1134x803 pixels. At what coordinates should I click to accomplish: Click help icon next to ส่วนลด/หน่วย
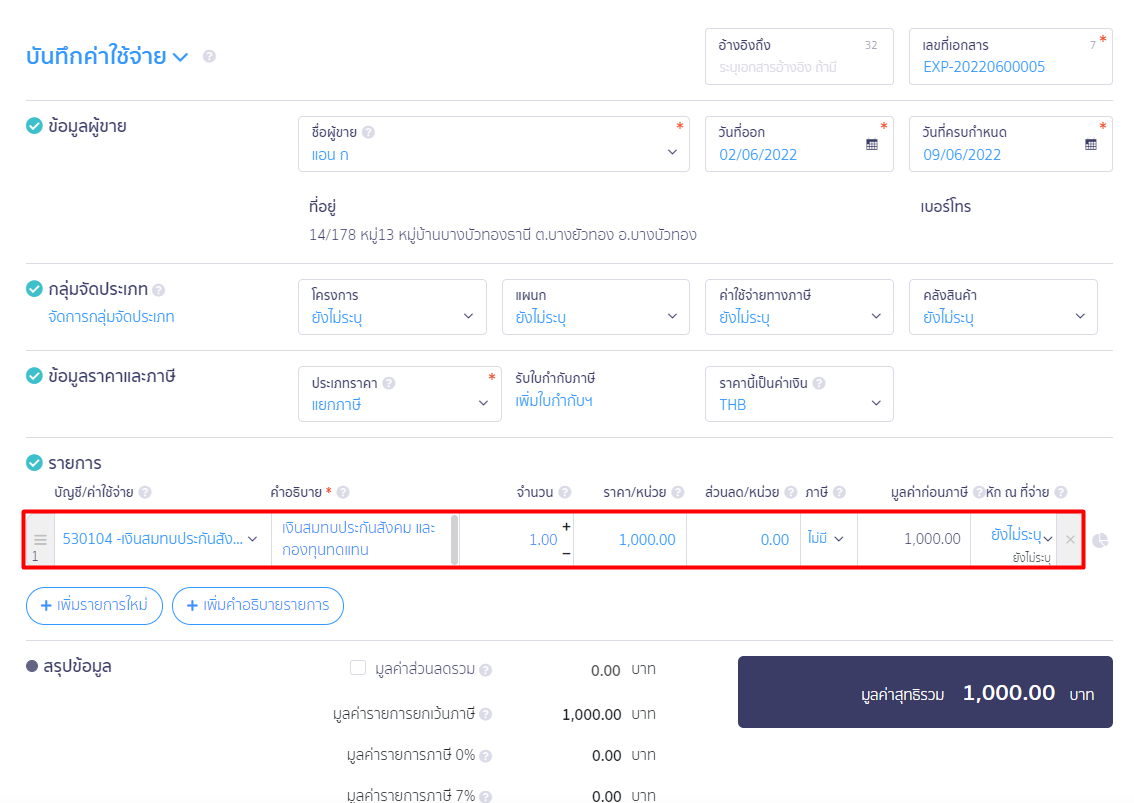[x=791, y=493]
